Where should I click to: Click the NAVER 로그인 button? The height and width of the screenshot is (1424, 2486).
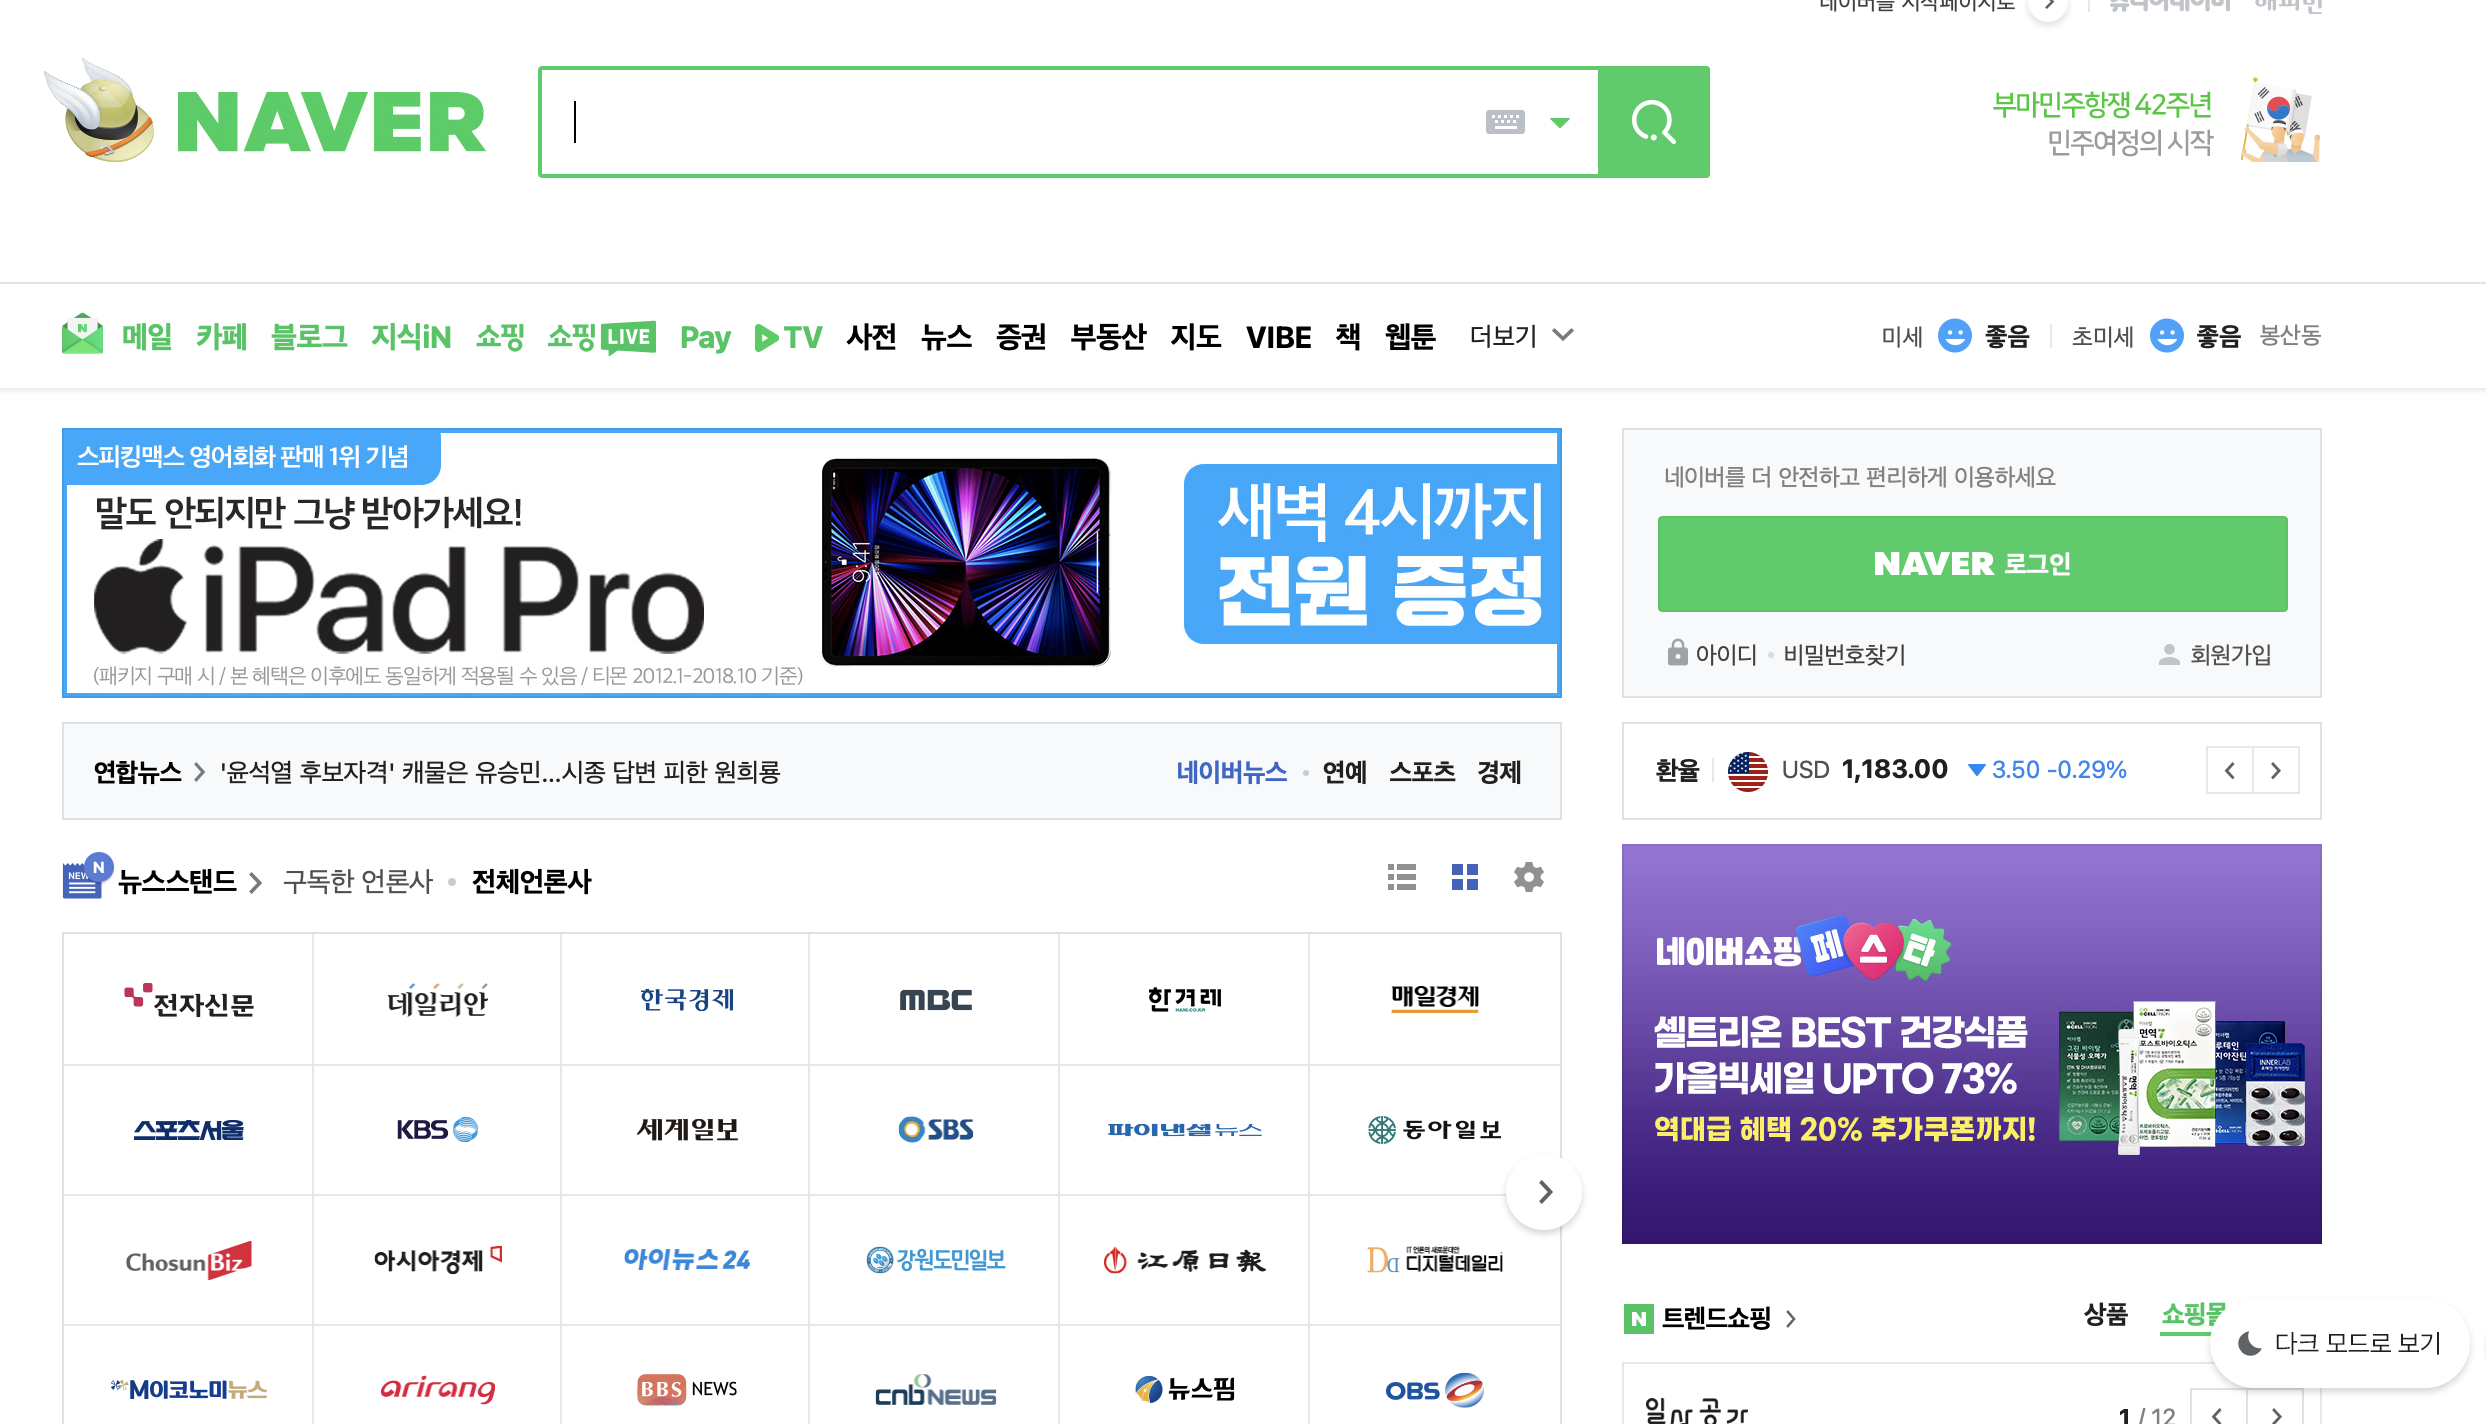(x=1972, y=564)
